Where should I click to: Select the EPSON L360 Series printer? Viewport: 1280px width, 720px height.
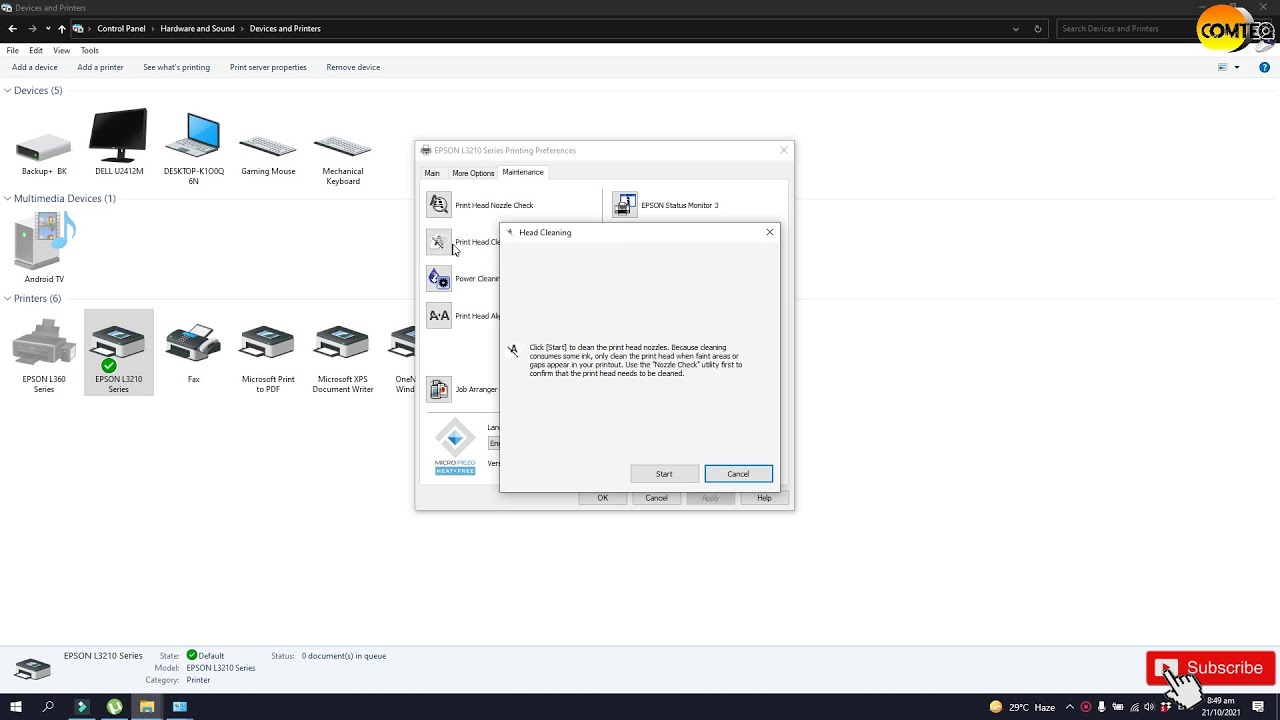click(44, 355)
